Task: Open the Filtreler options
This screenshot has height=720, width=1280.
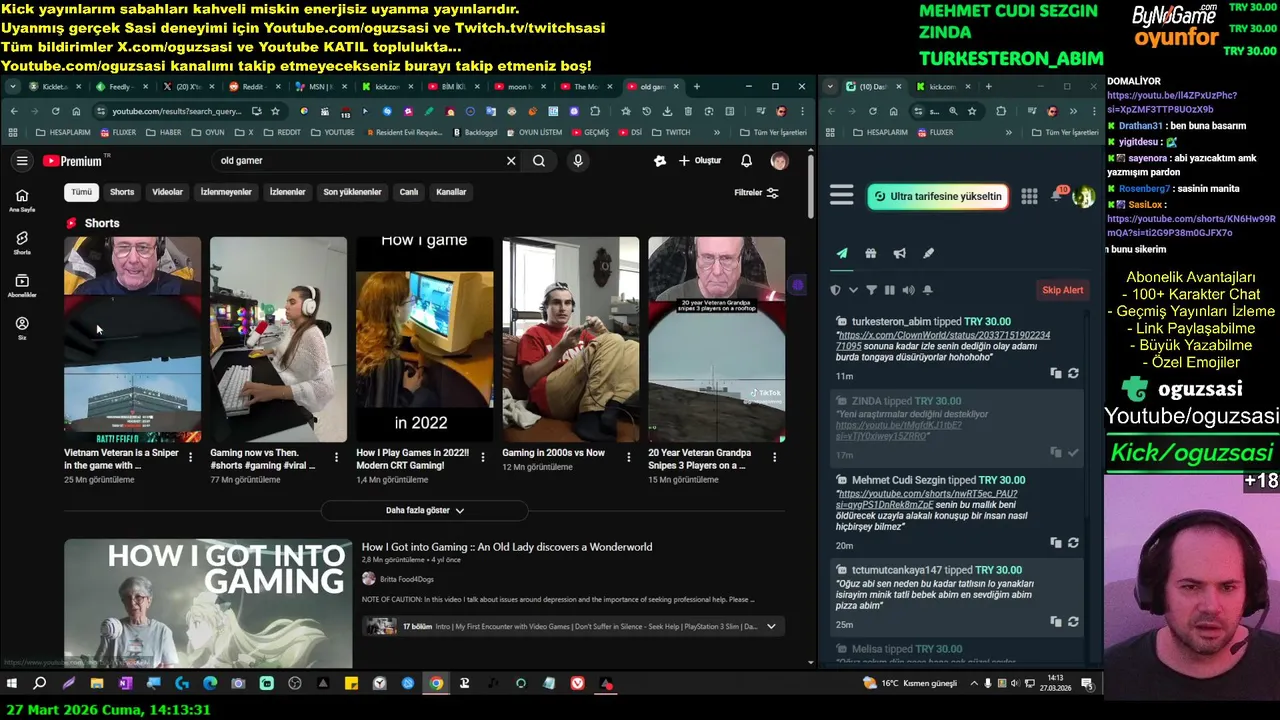Action: [756, 193]
